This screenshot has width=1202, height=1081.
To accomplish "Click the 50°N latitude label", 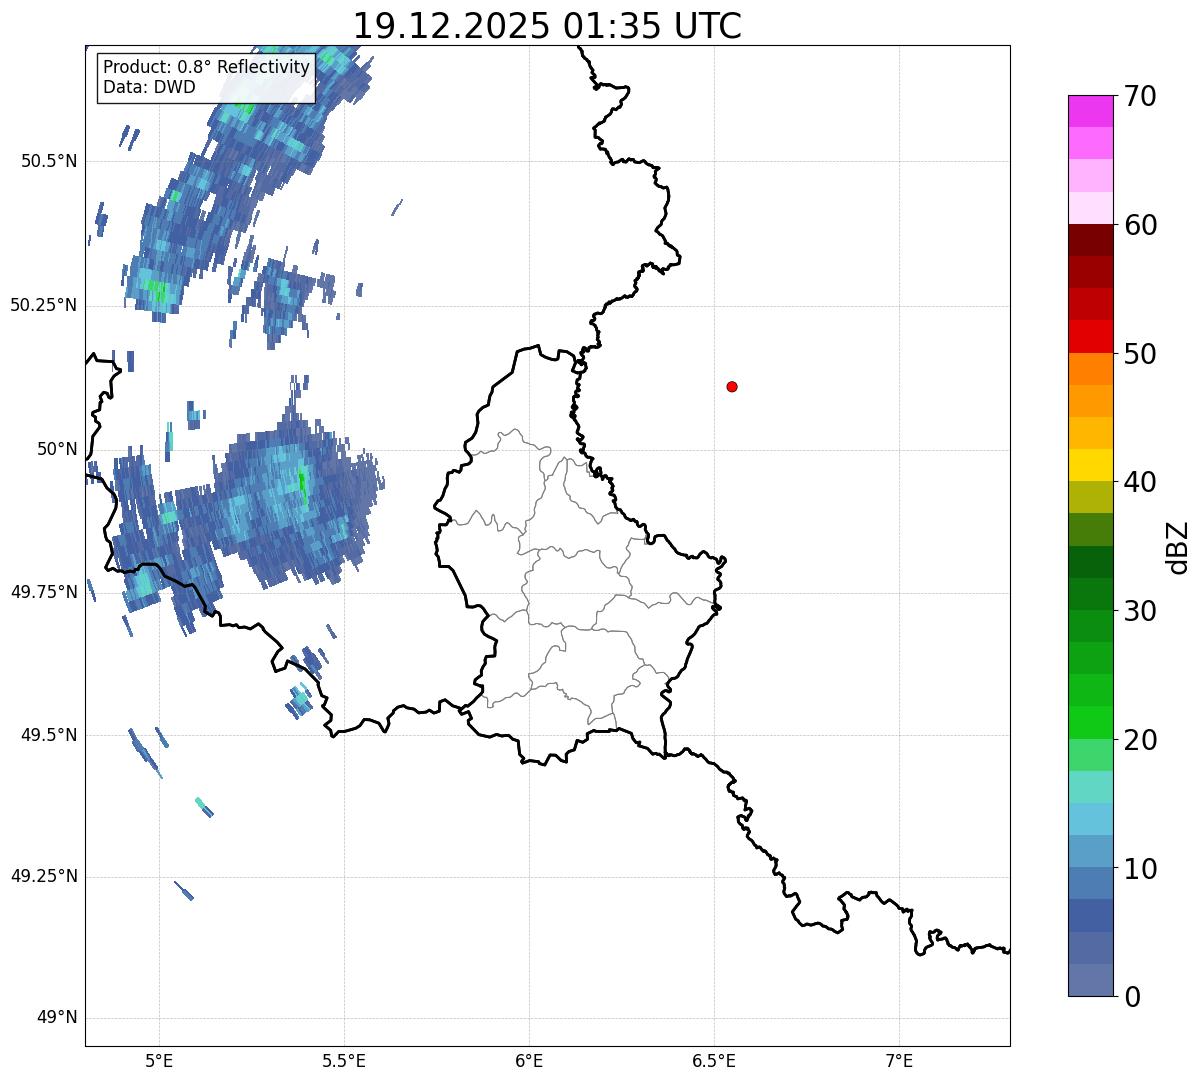I will (58, 449).
